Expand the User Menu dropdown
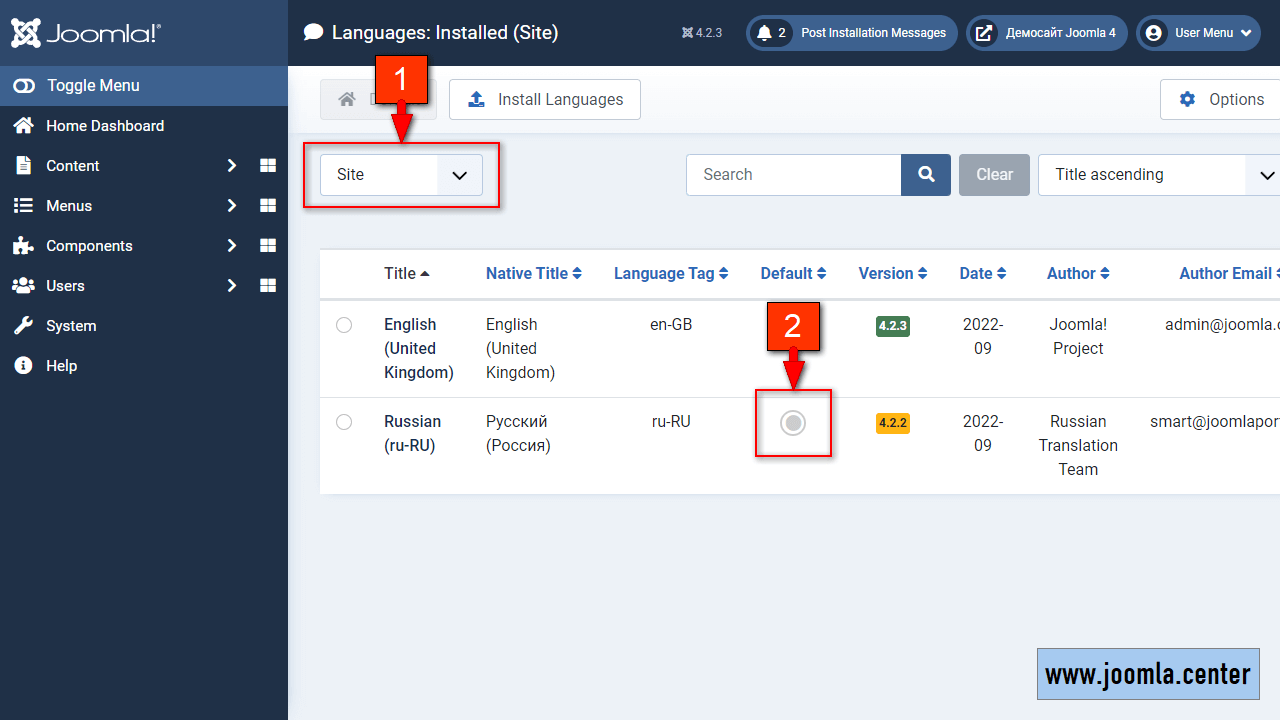The height and width of the screenshot is (720, 1280). click(x=1198, y=33)
